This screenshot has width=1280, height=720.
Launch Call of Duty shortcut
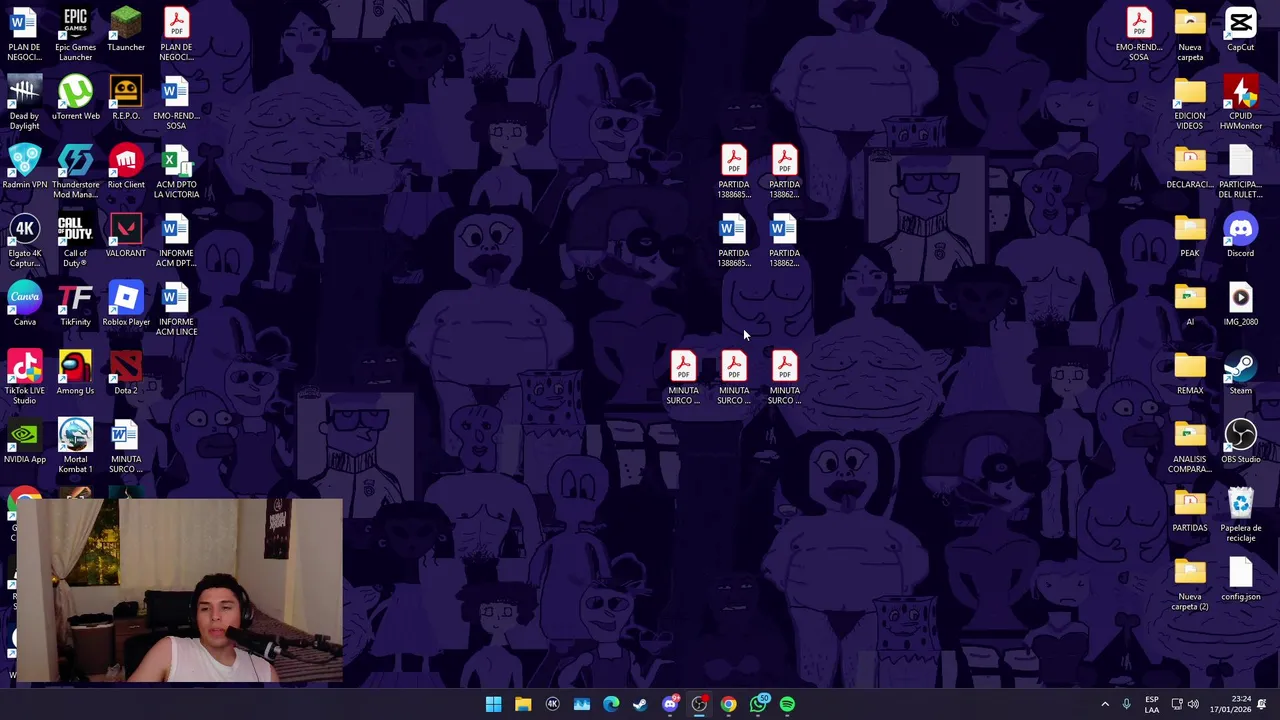point(75,241)
